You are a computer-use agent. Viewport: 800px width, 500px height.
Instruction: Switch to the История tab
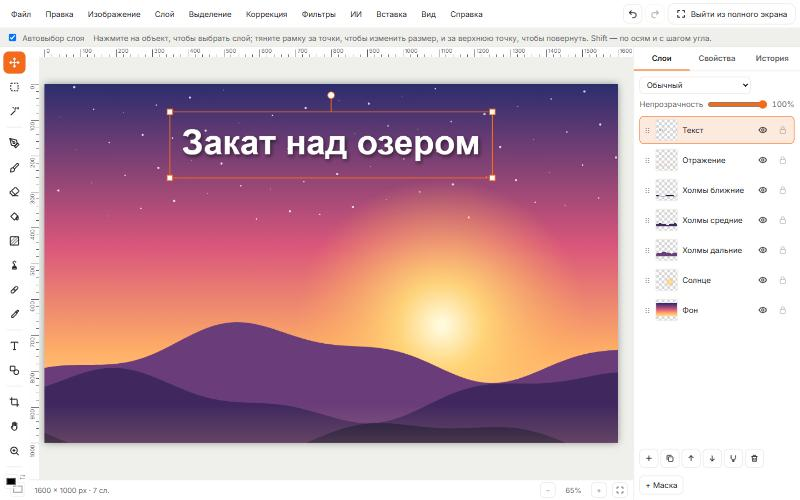tap(771, 58)
